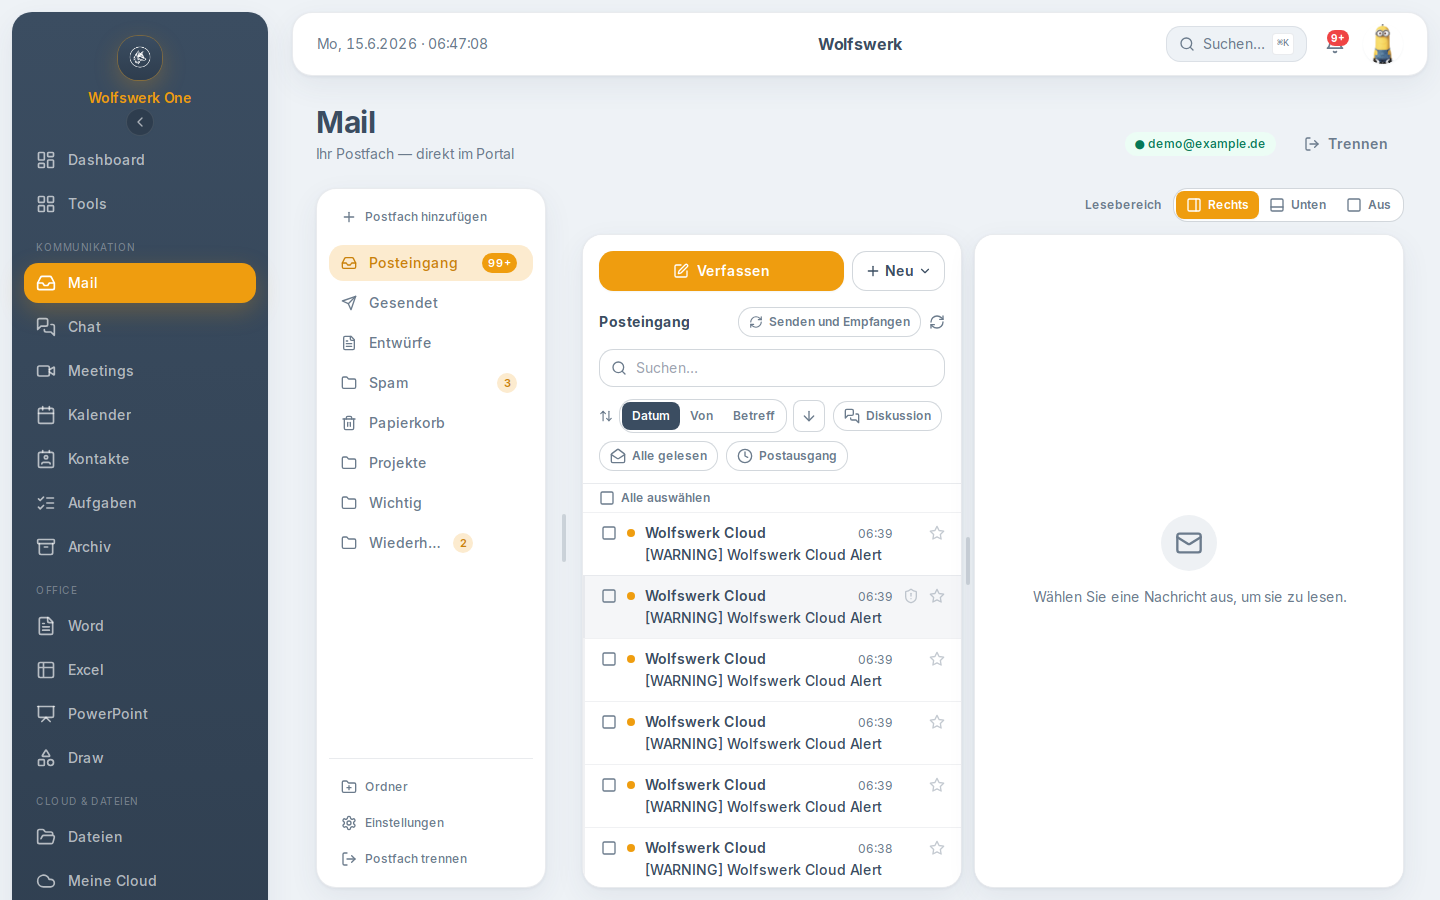Open Postausgang
Screen dimensions: 1440x900
[787, 456]
